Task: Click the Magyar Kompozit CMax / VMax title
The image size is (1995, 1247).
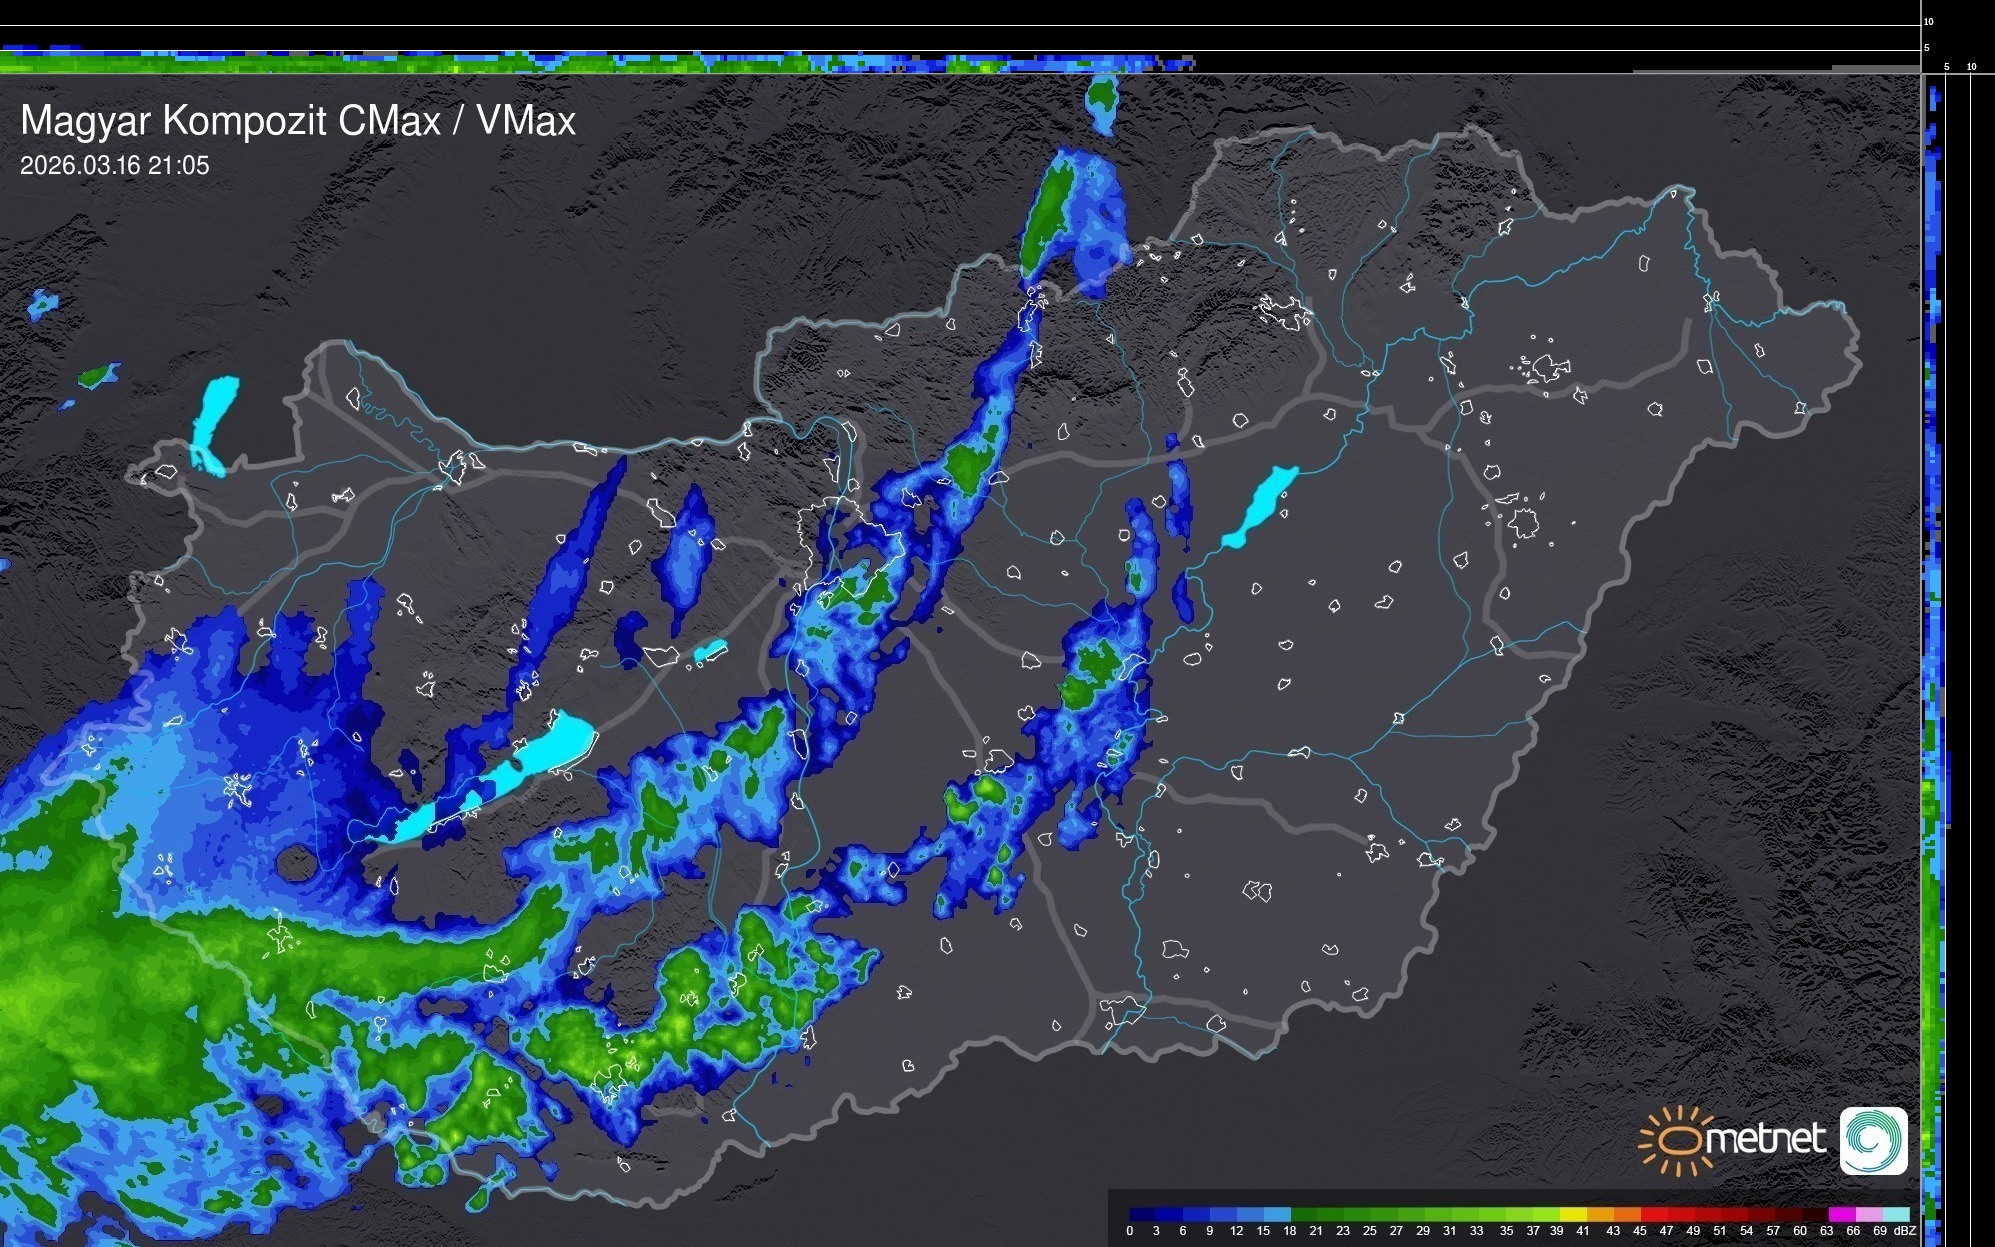Action: point(298,121)
